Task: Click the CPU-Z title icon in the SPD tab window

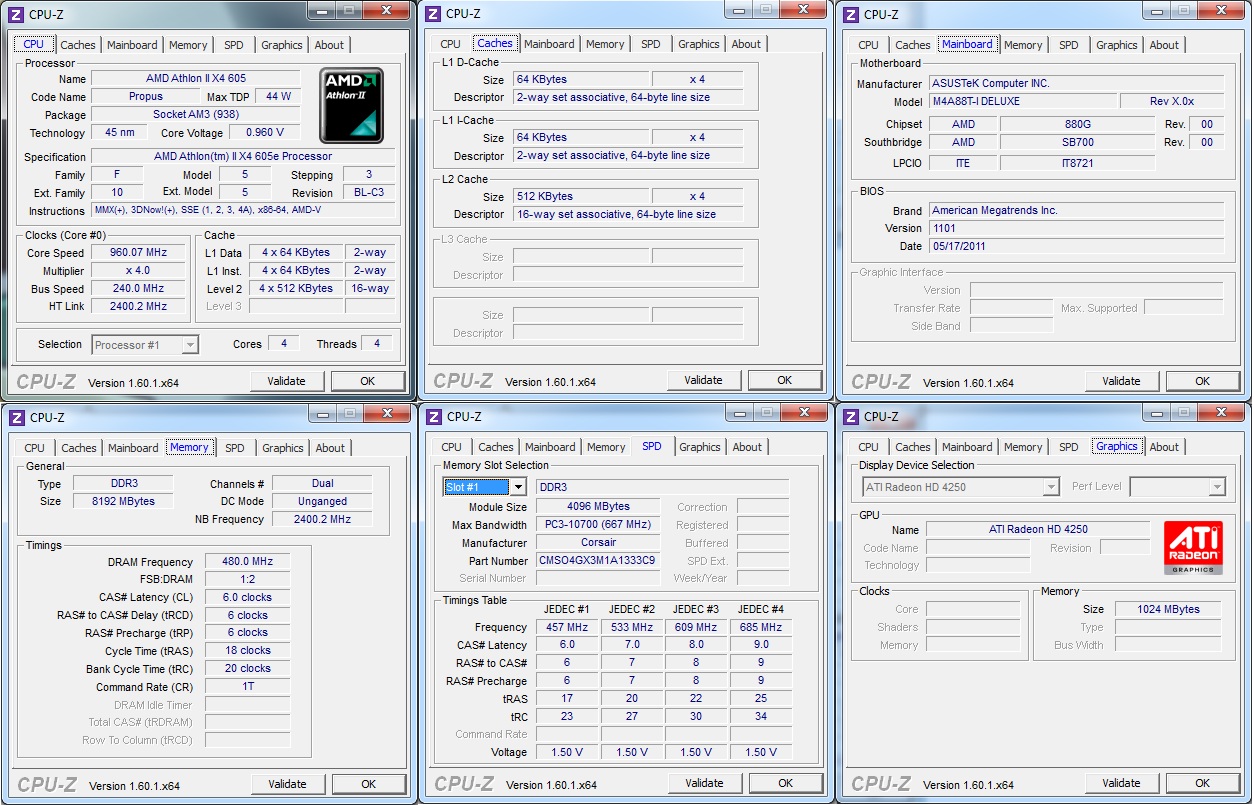Action: [433, 417]
